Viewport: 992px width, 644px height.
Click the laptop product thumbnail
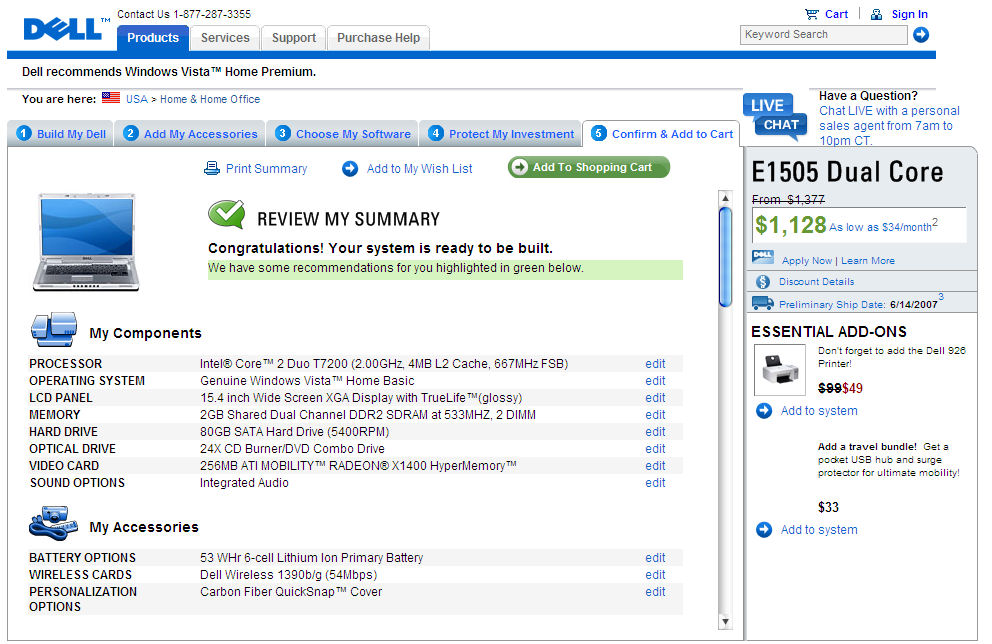pyautogui.click(x=86, y=242)
